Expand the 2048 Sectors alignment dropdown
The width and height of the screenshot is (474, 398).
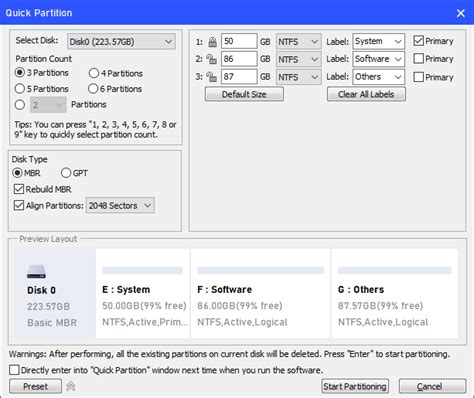click(120, 206)
